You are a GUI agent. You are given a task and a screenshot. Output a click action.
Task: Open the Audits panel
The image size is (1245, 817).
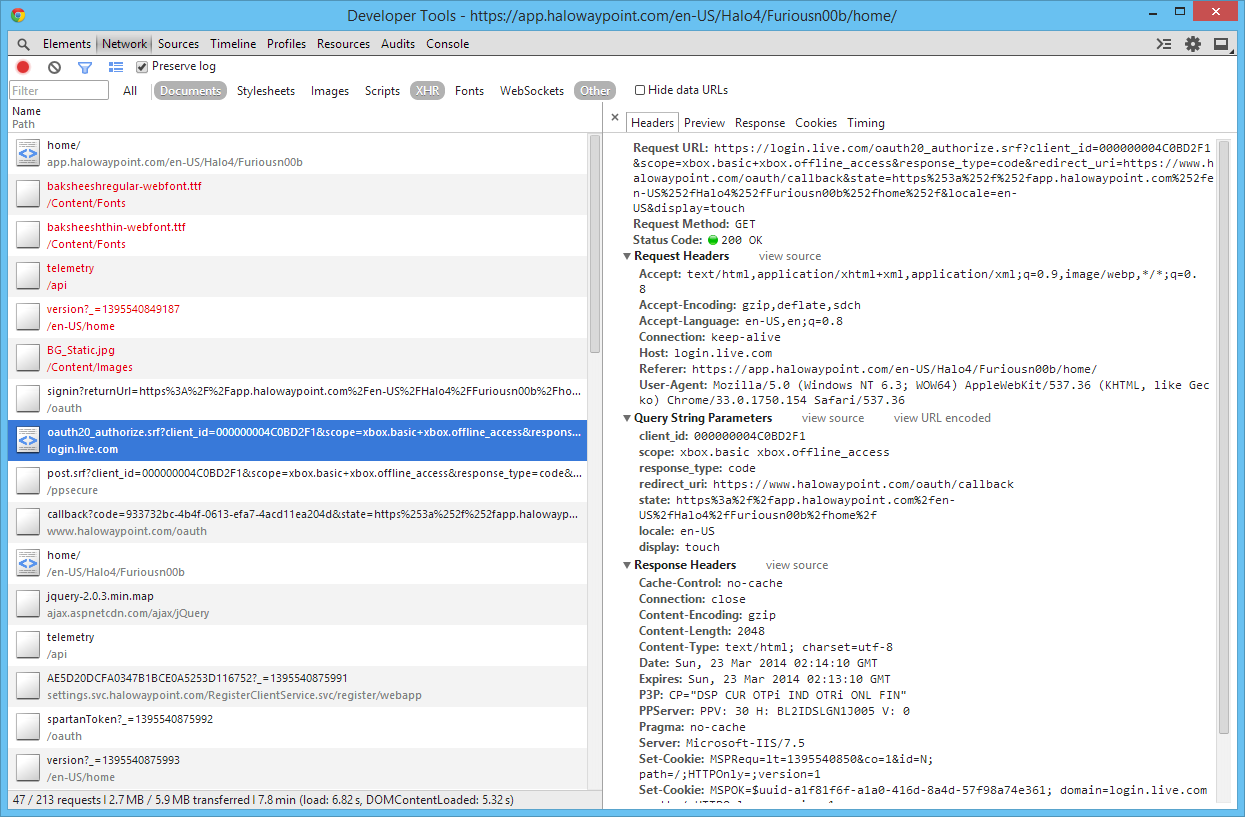pos(398,44)
